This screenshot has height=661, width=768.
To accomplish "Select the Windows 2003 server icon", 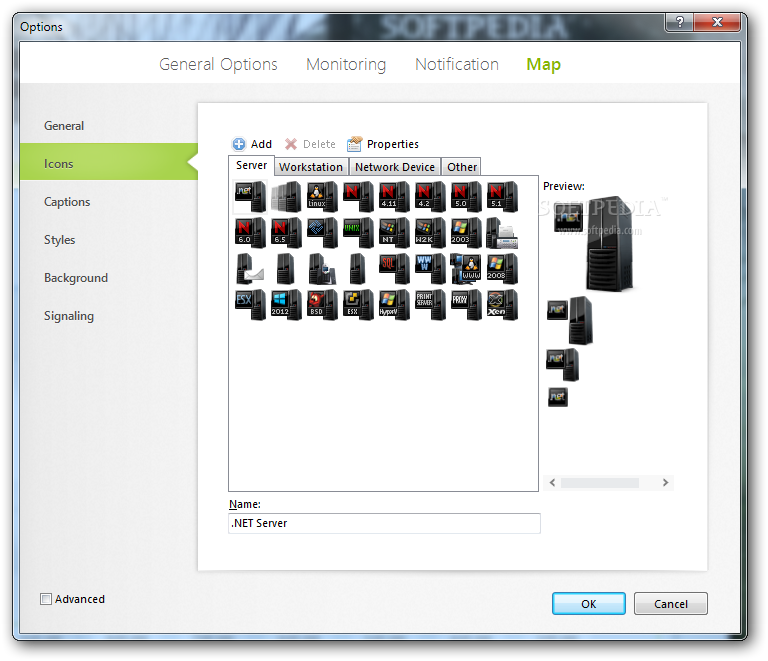I will [466, 233].
